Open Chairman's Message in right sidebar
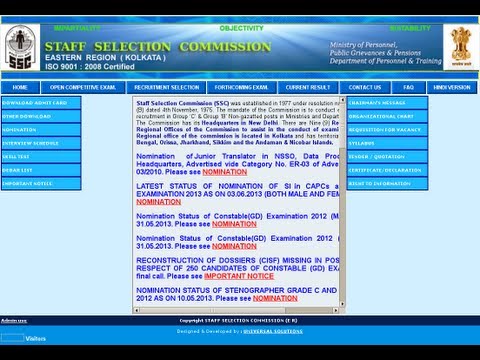 (387, 103)
